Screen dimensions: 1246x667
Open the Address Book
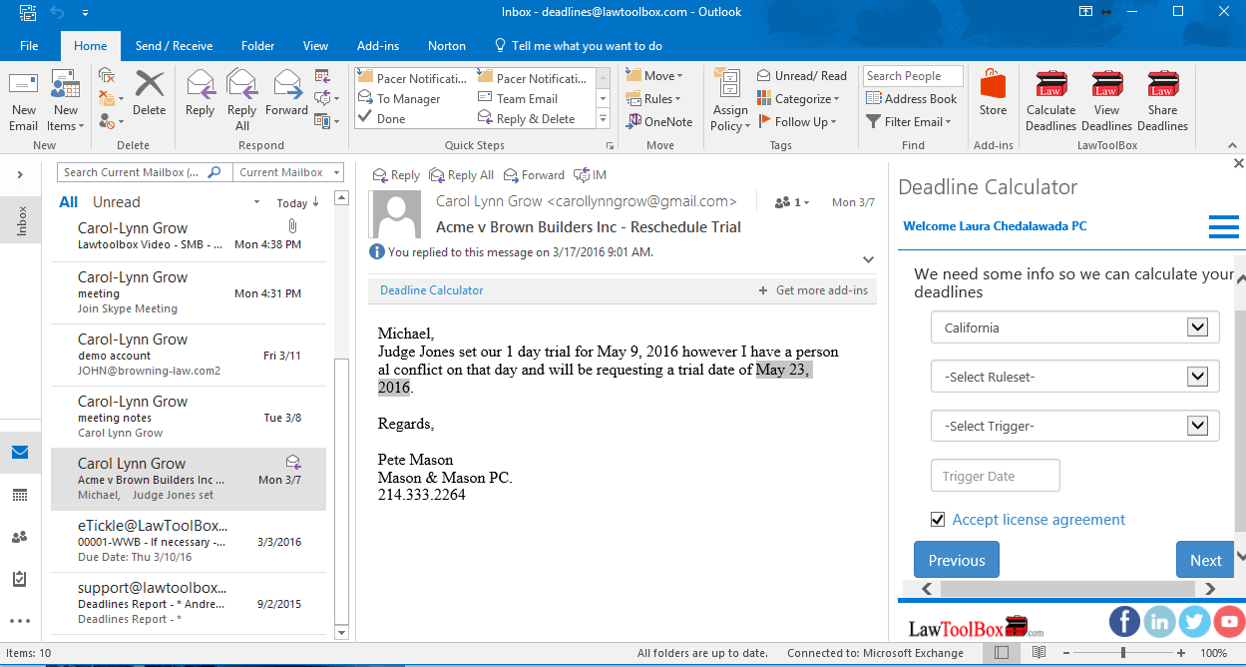click(x=911, y=99)
